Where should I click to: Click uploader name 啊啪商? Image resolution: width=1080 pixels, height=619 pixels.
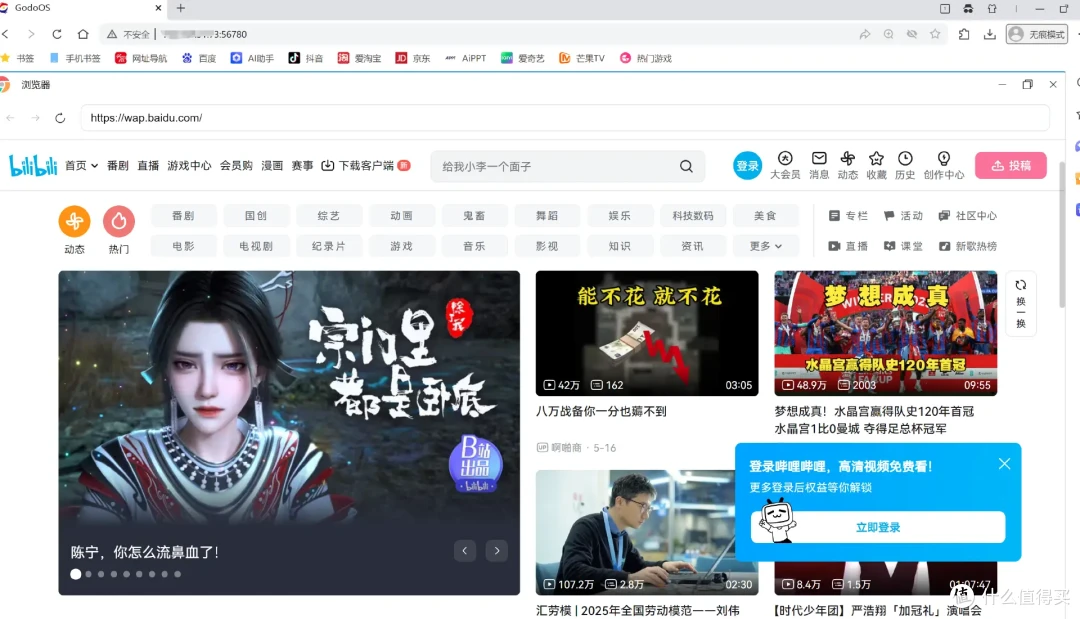pyautogui.click(x=566, y=448)
